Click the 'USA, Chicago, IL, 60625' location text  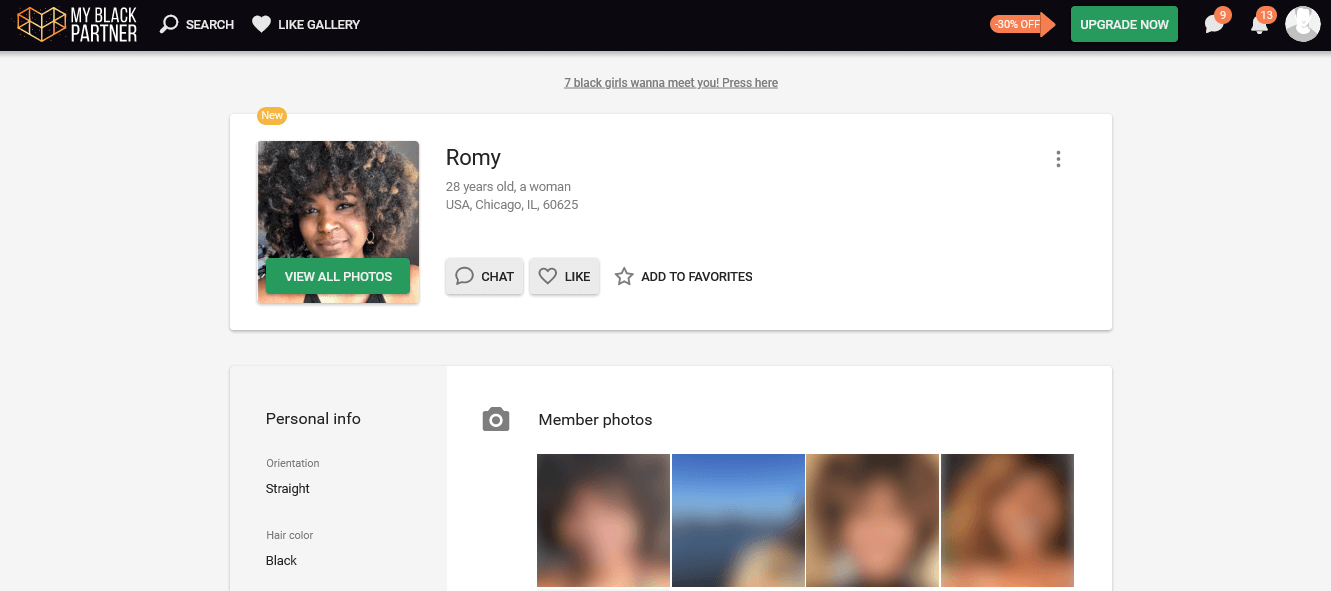coord(512,205)
